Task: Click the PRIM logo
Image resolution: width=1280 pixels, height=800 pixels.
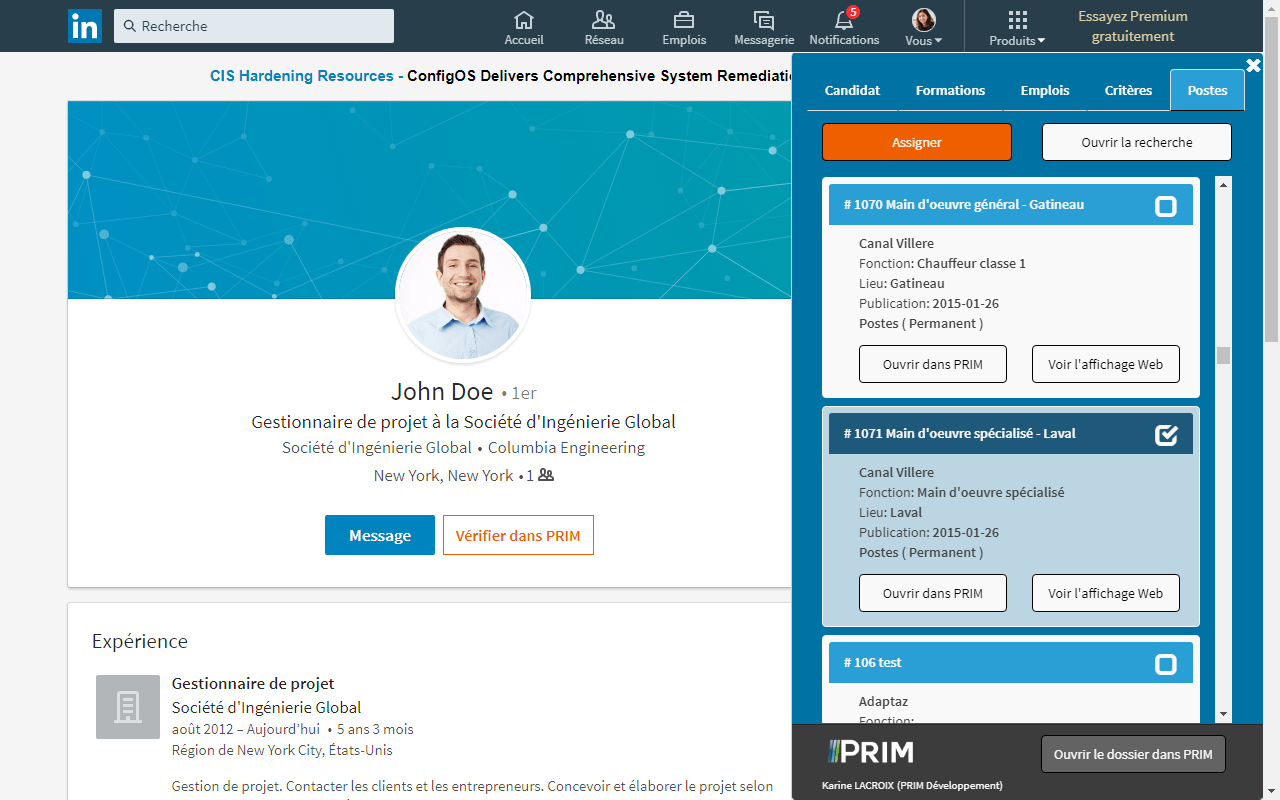Action: (x=870, y=752)
